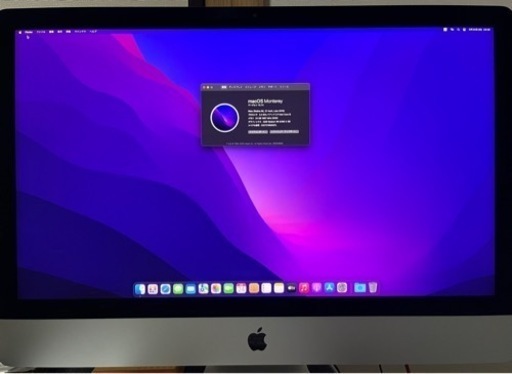The width and height of the screenshot is (512, 374).
Task: Switch to the ディスプレイ (Displays) tab
Action: pyautogui.click(x=236, y=87)
